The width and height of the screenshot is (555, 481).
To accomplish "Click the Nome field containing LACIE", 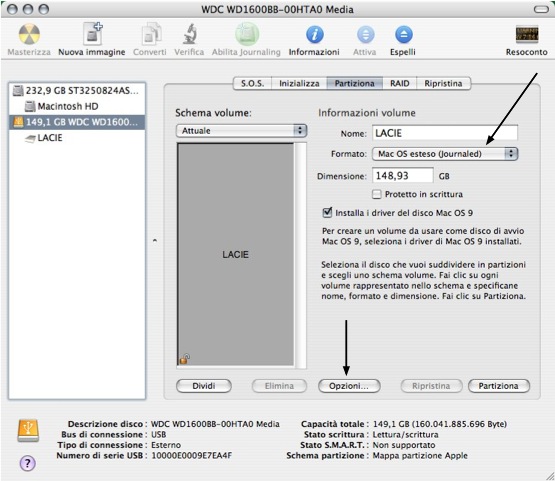I will click(445, 133).
